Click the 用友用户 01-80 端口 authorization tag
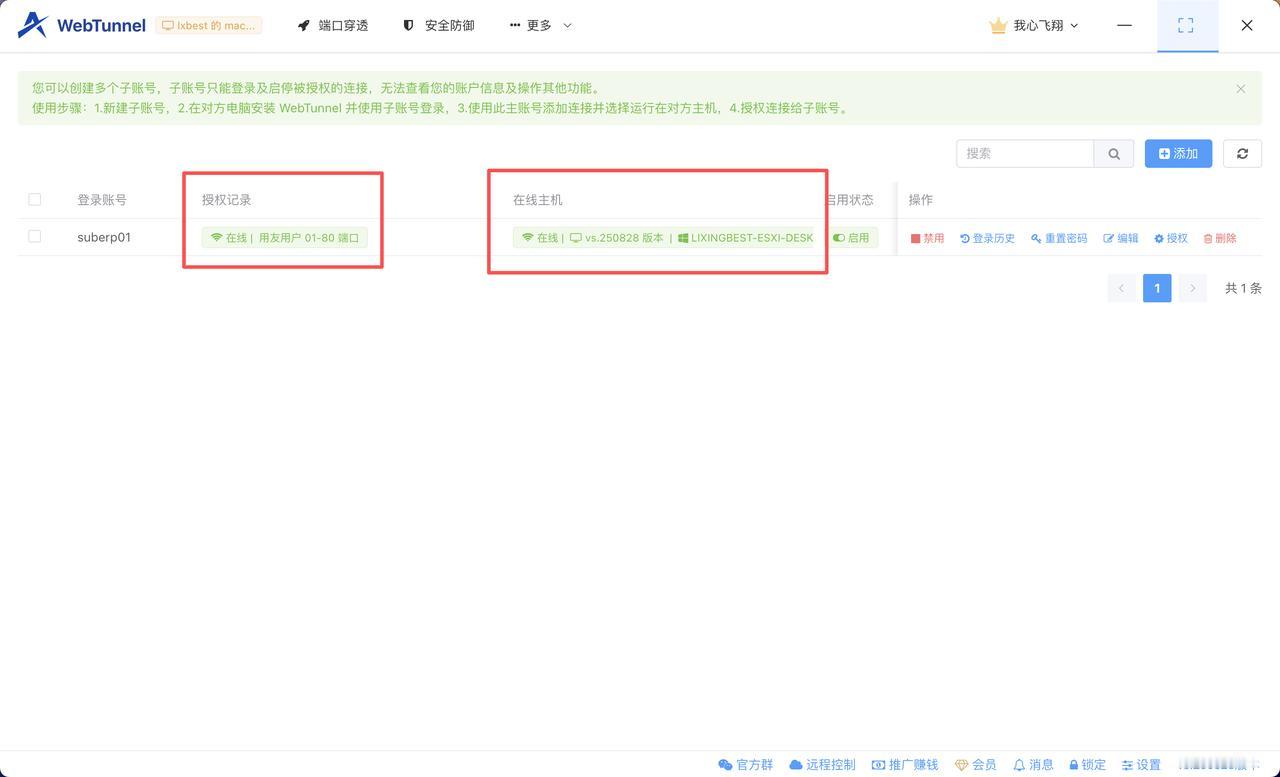The image size is (1280, 777). pyautogui.click(x=285, y=238)
